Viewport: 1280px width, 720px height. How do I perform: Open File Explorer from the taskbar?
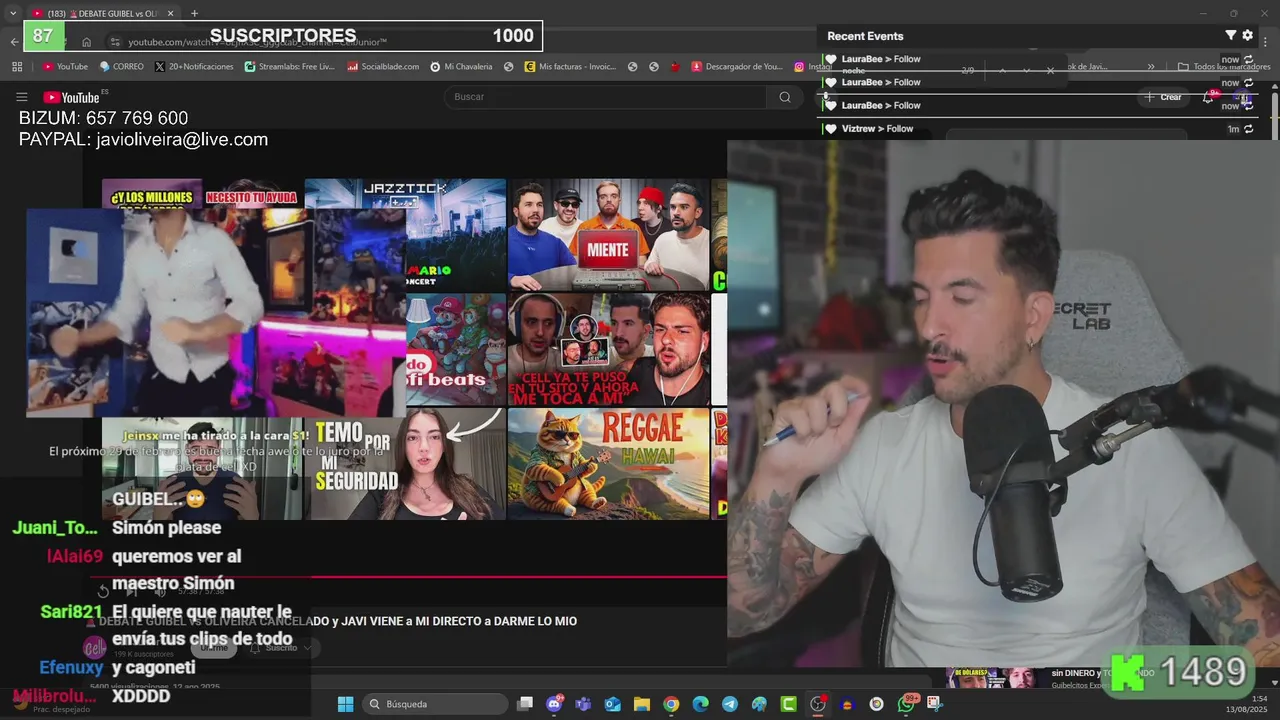[641, 704]
